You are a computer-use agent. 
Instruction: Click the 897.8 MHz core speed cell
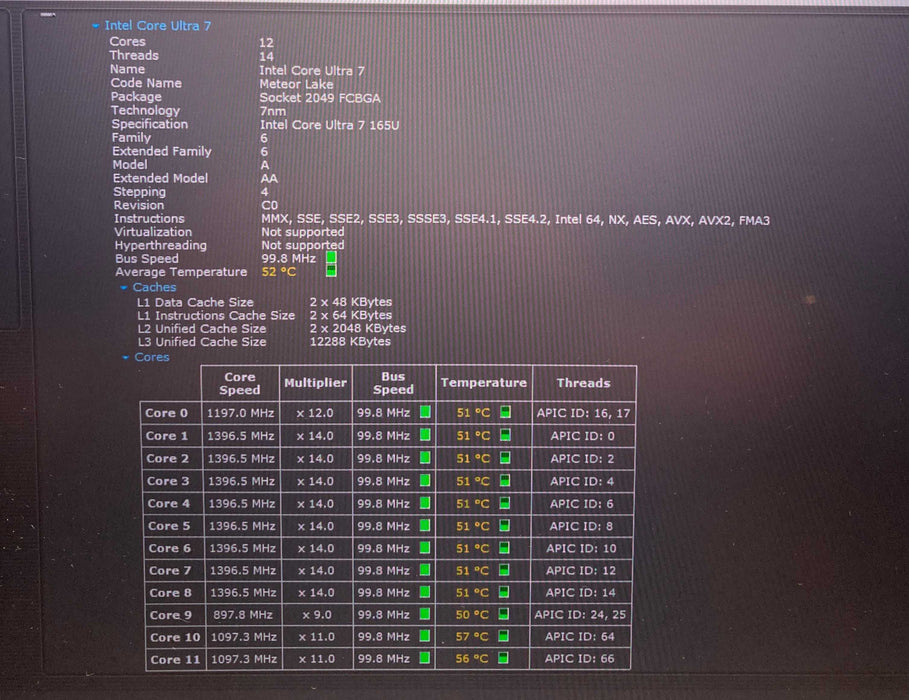[x=243, y=615]
